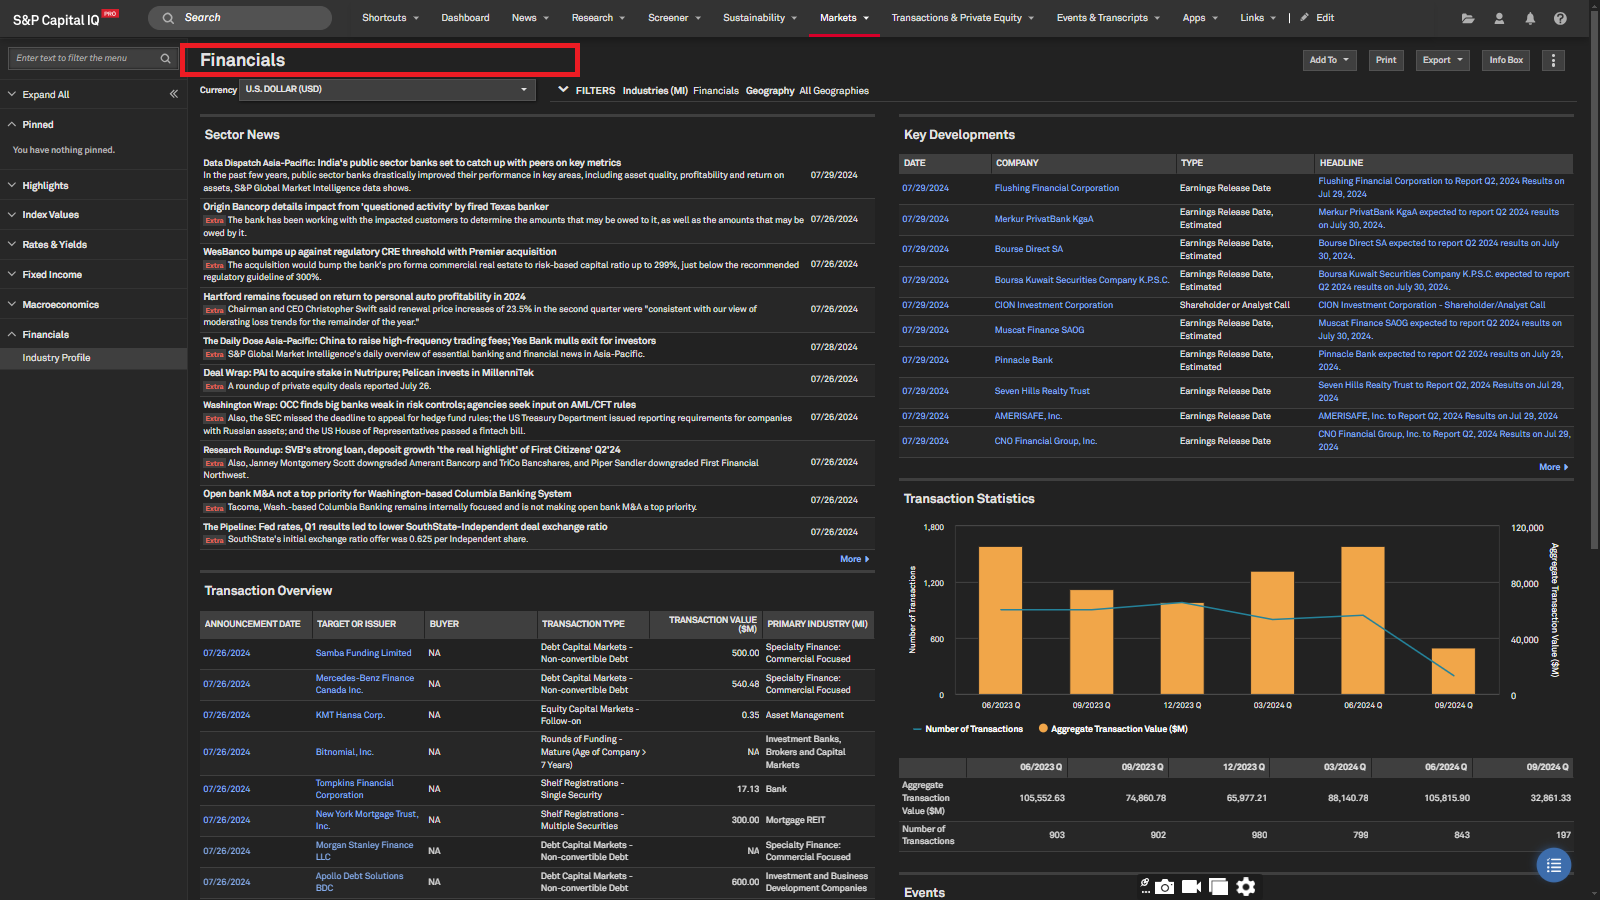
Task: Click the video recording camera icon
Action: point(1191,887)
